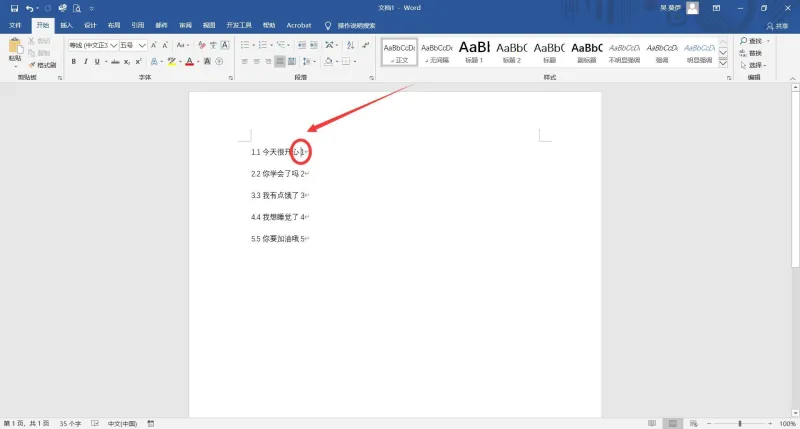Open the Acrobat ribbon tab
This screenshot has height=429, width=800.
(298, 26)
